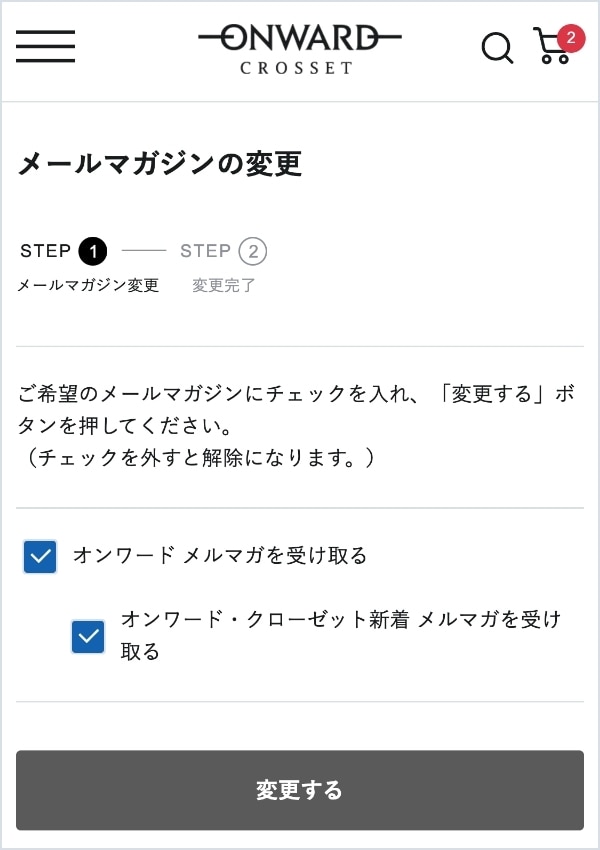Open search with the magnifier icon
Viewport: 600px width, 850px height.
497,47
